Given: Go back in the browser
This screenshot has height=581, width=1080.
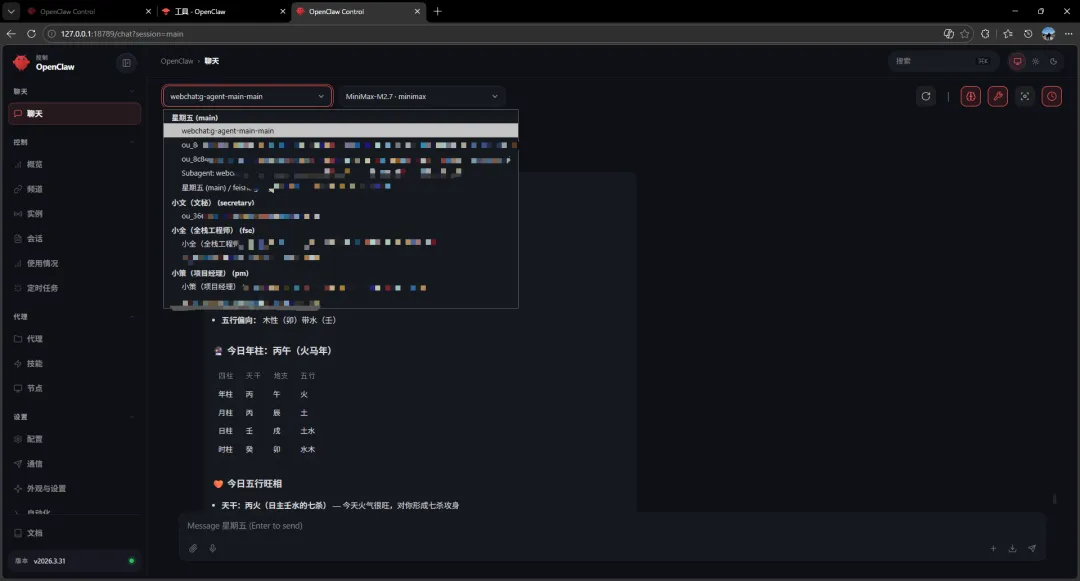Looking at the screenshot, I should tap(11, 34).
